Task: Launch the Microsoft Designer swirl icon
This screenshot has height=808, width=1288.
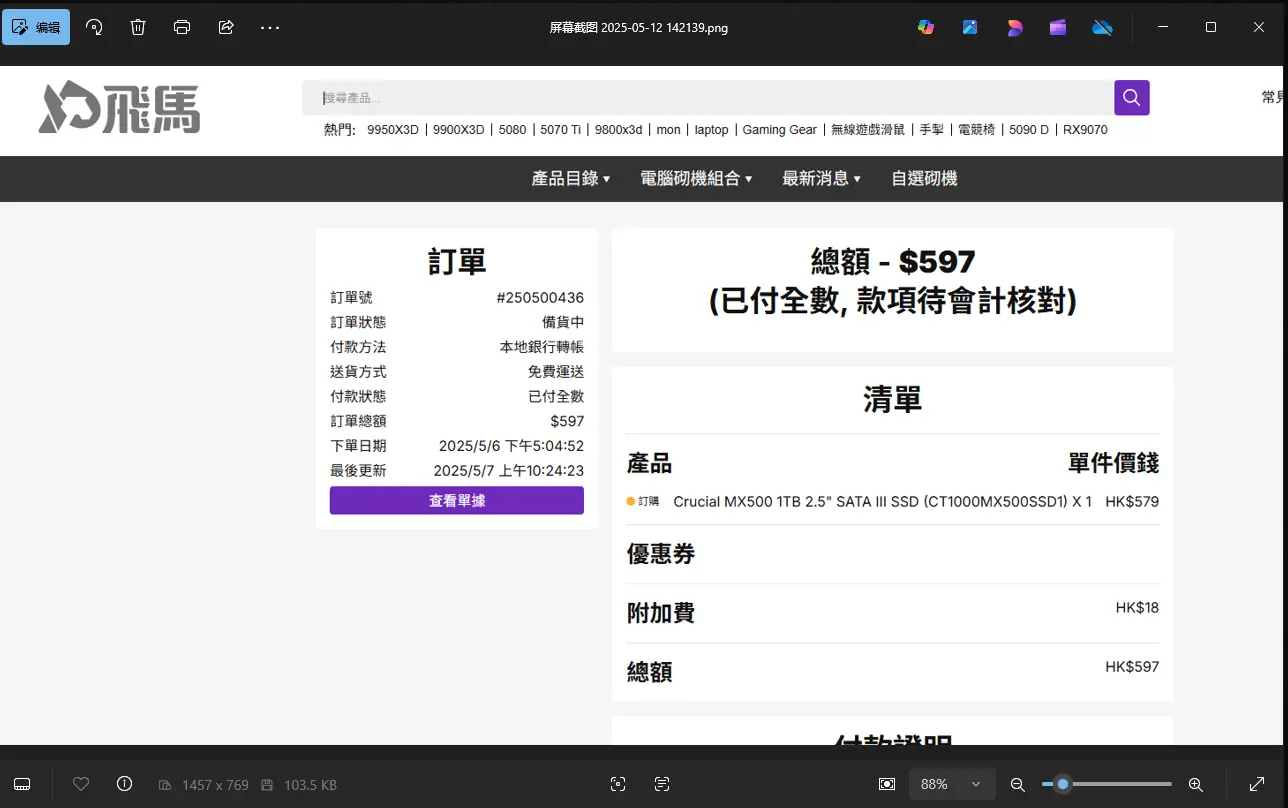Action: 1014,27
